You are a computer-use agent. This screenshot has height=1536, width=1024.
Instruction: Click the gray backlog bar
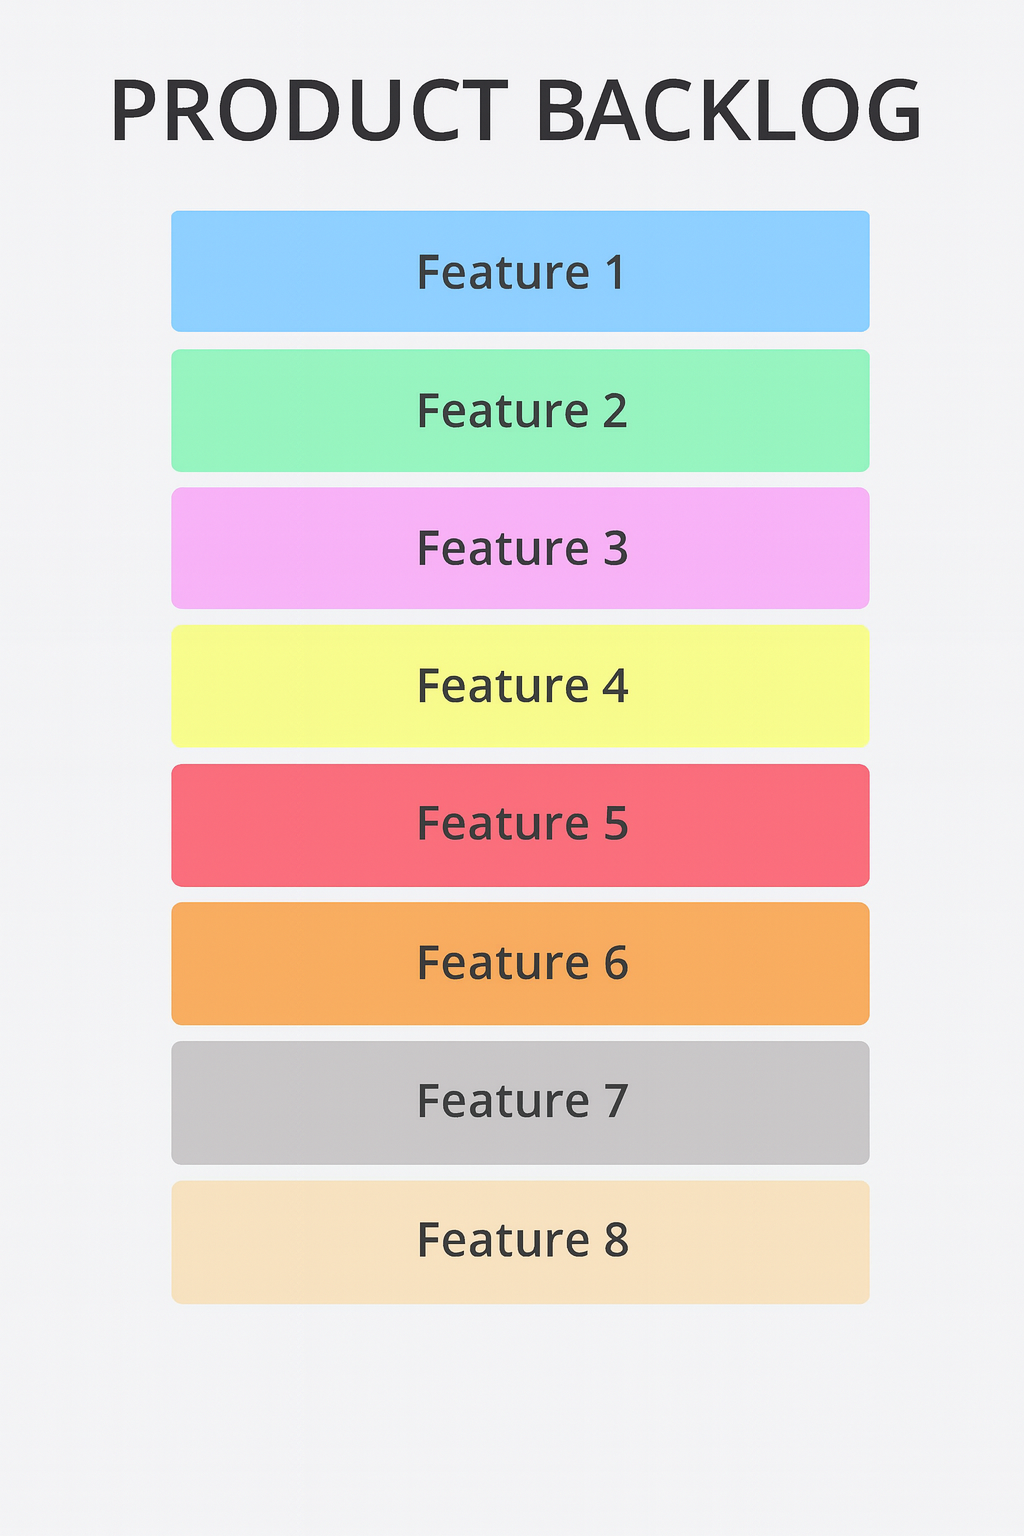tap(300, 1102)
